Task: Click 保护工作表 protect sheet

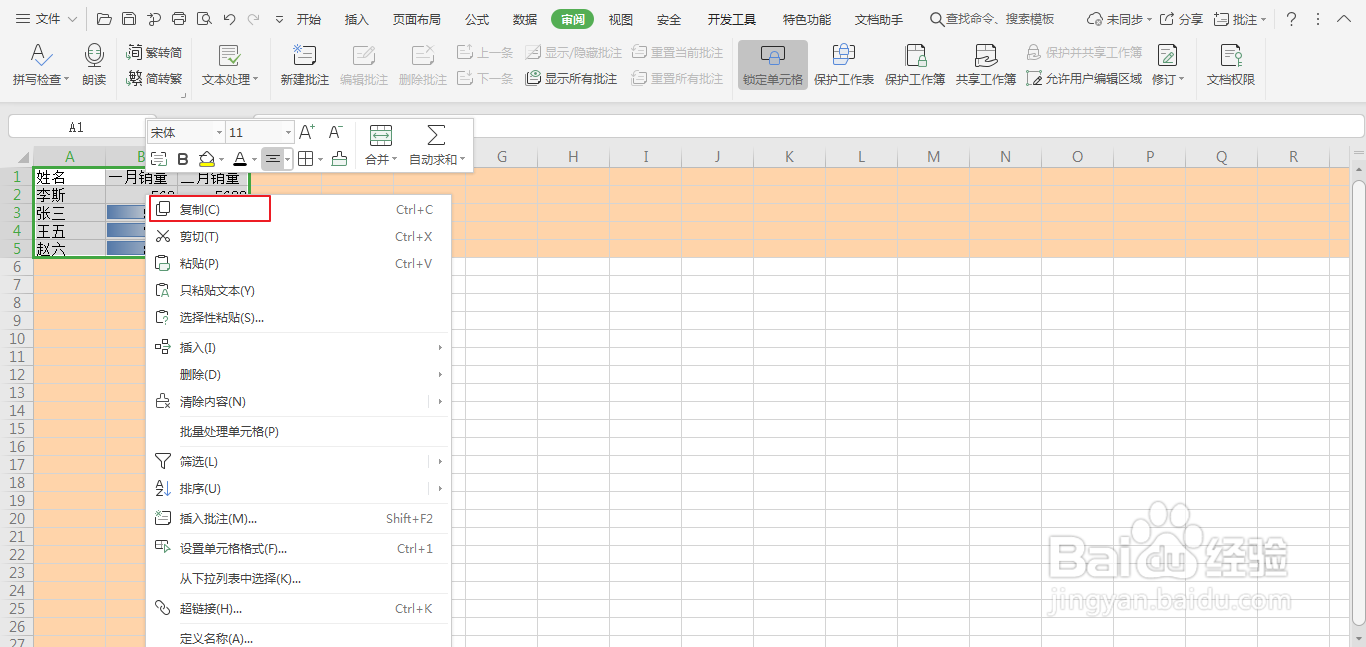Action: [843, 65]
